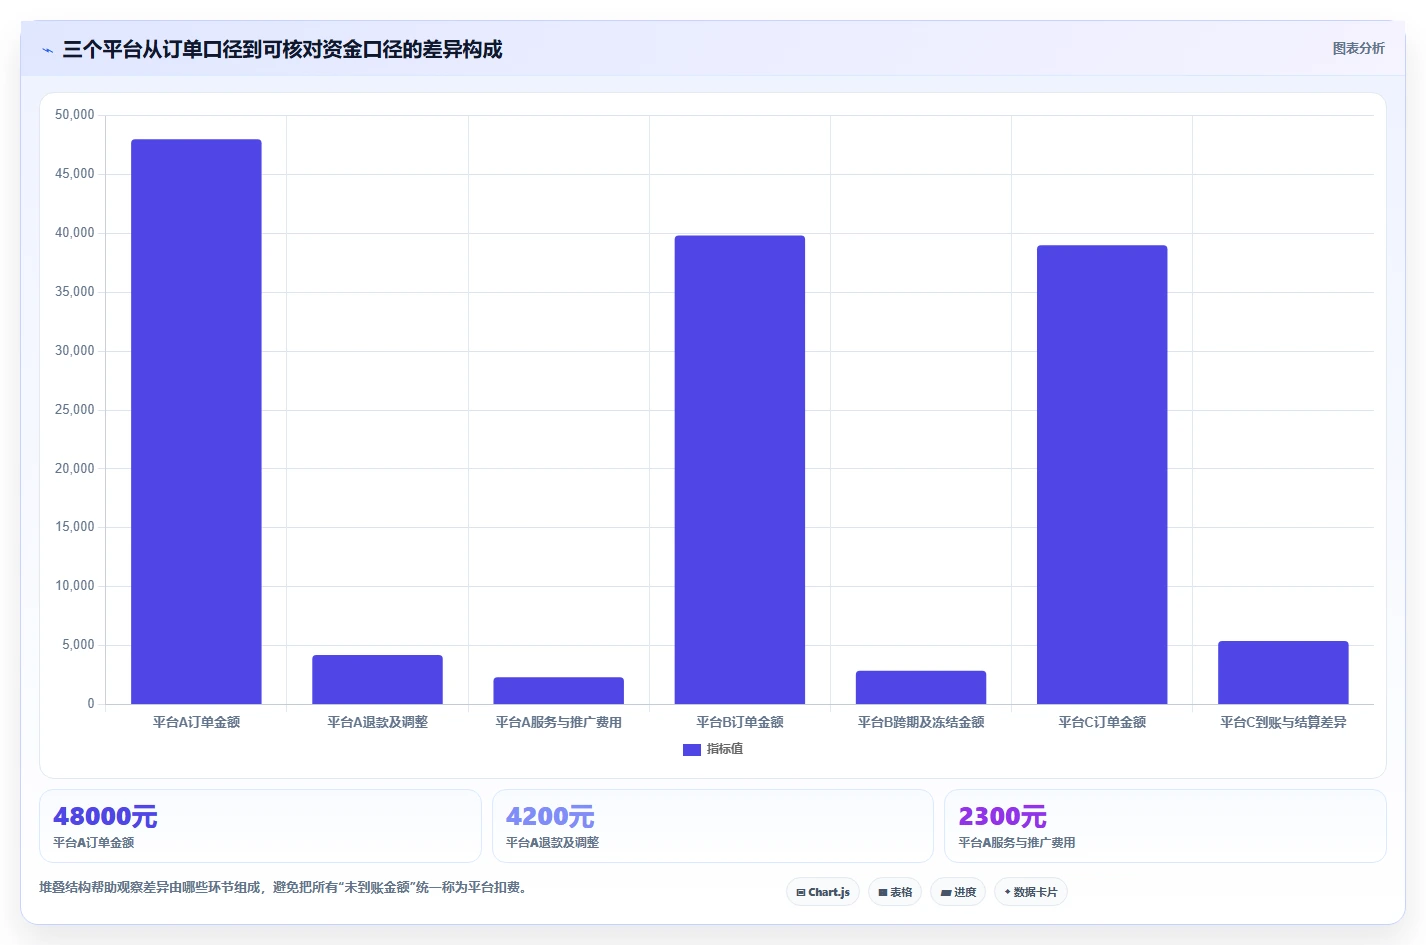Open the 48000元 data card
The width and height of the screenshot is (1426, 945).
[x=260, y=826]
